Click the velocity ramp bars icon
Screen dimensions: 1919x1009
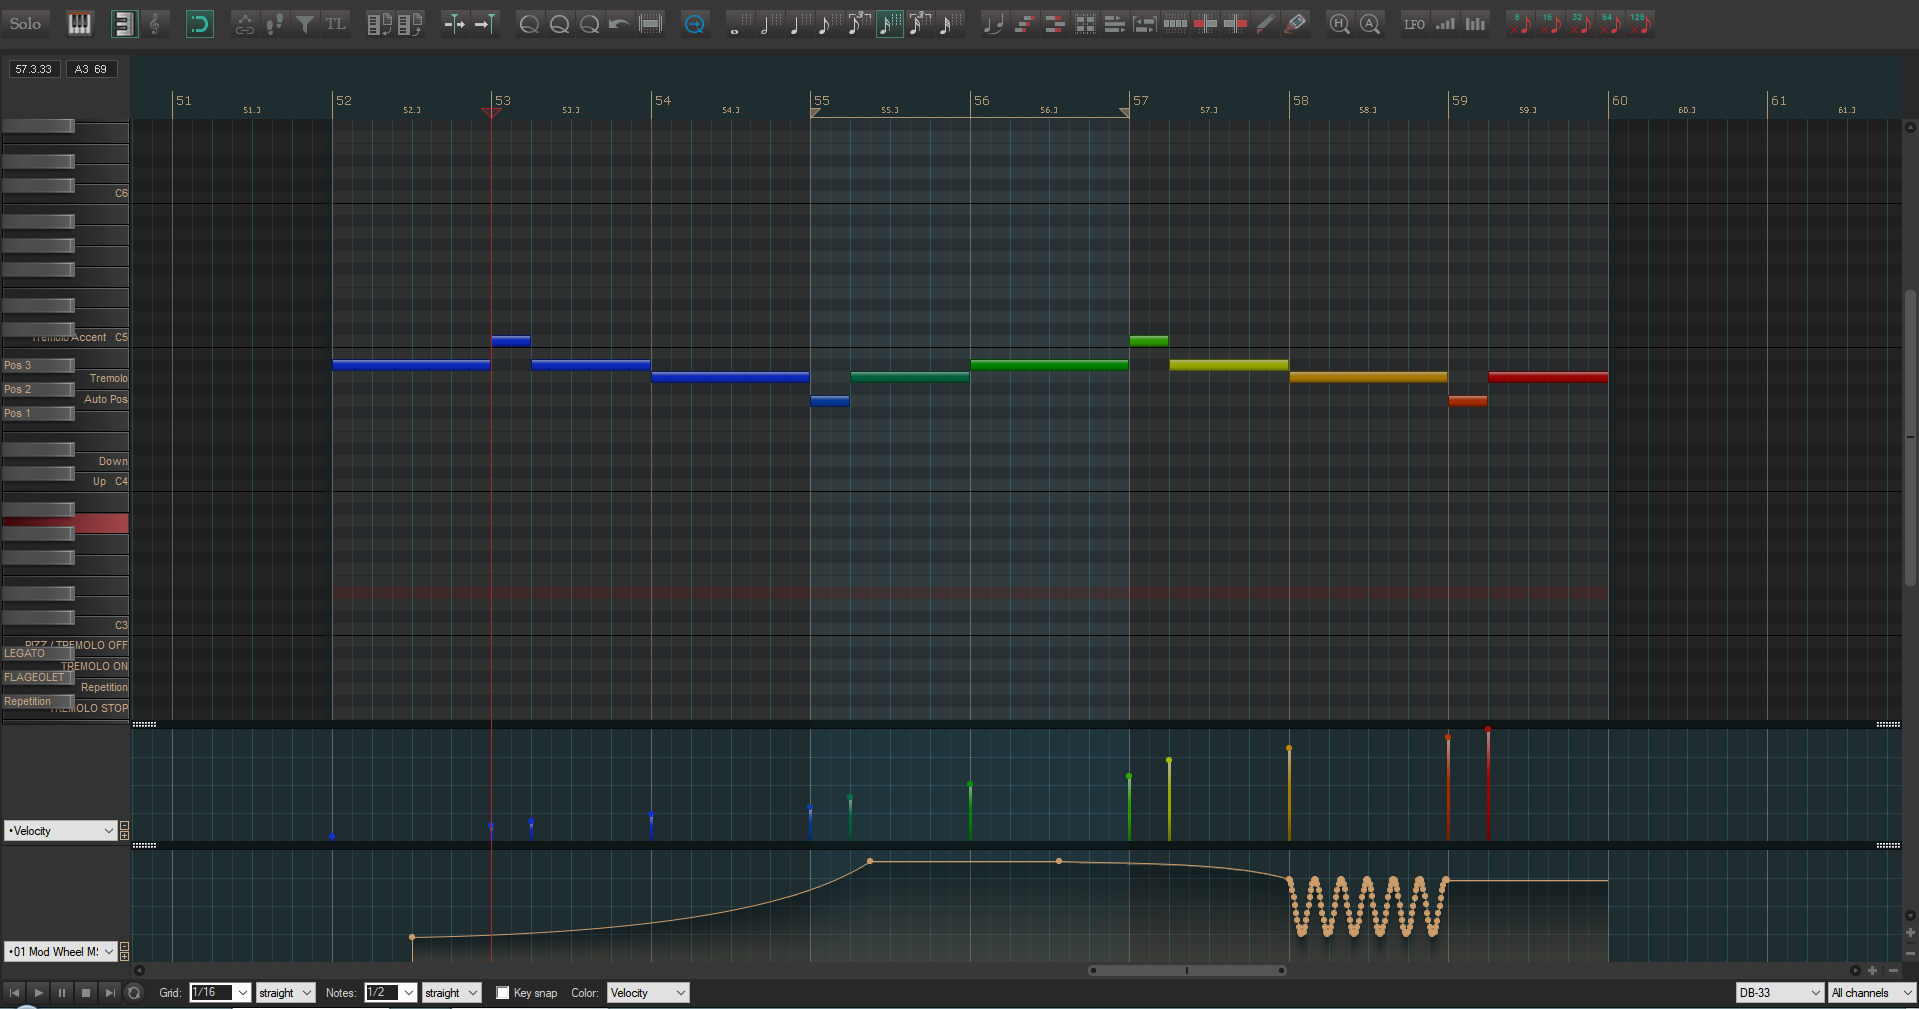(x=1445, y=23)
